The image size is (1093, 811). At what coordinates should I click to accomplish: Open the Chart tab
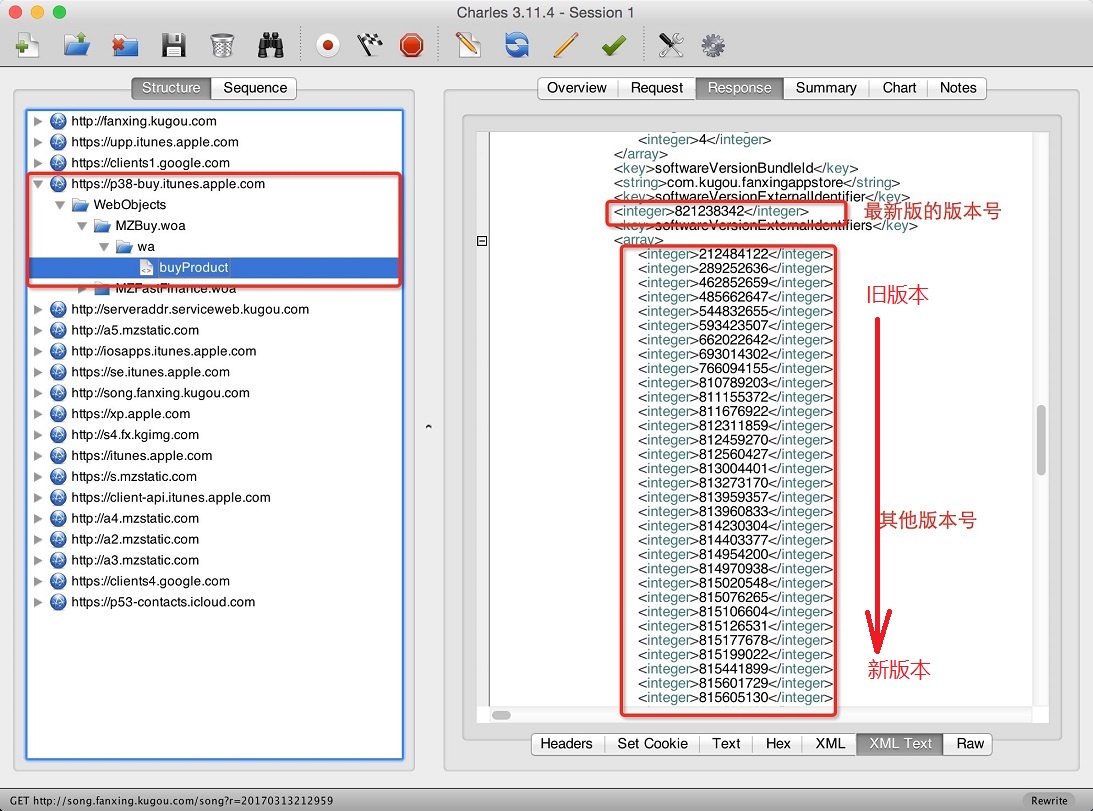coord(899,88)
